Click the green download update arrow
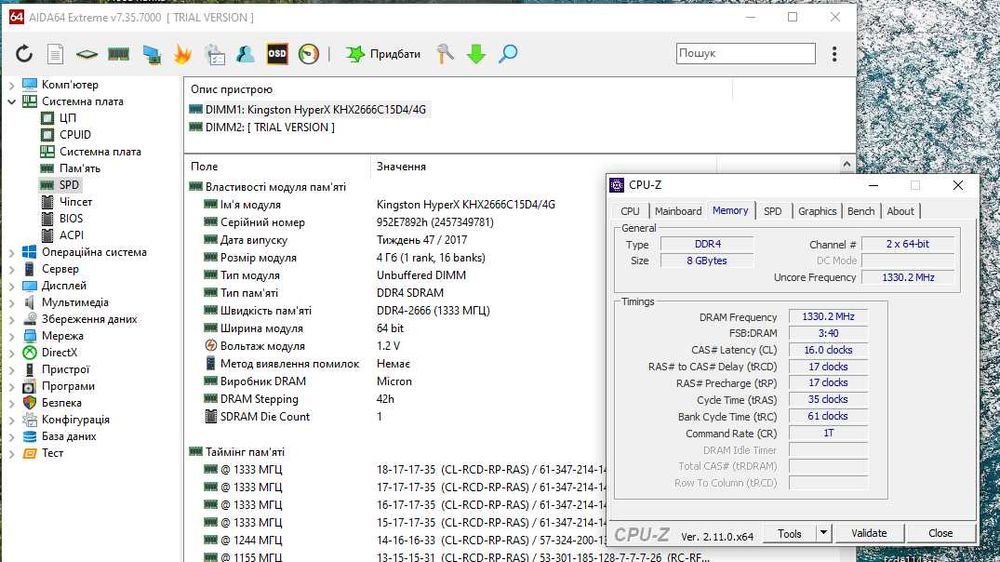The image size is (1000, 562). (476, 54)
